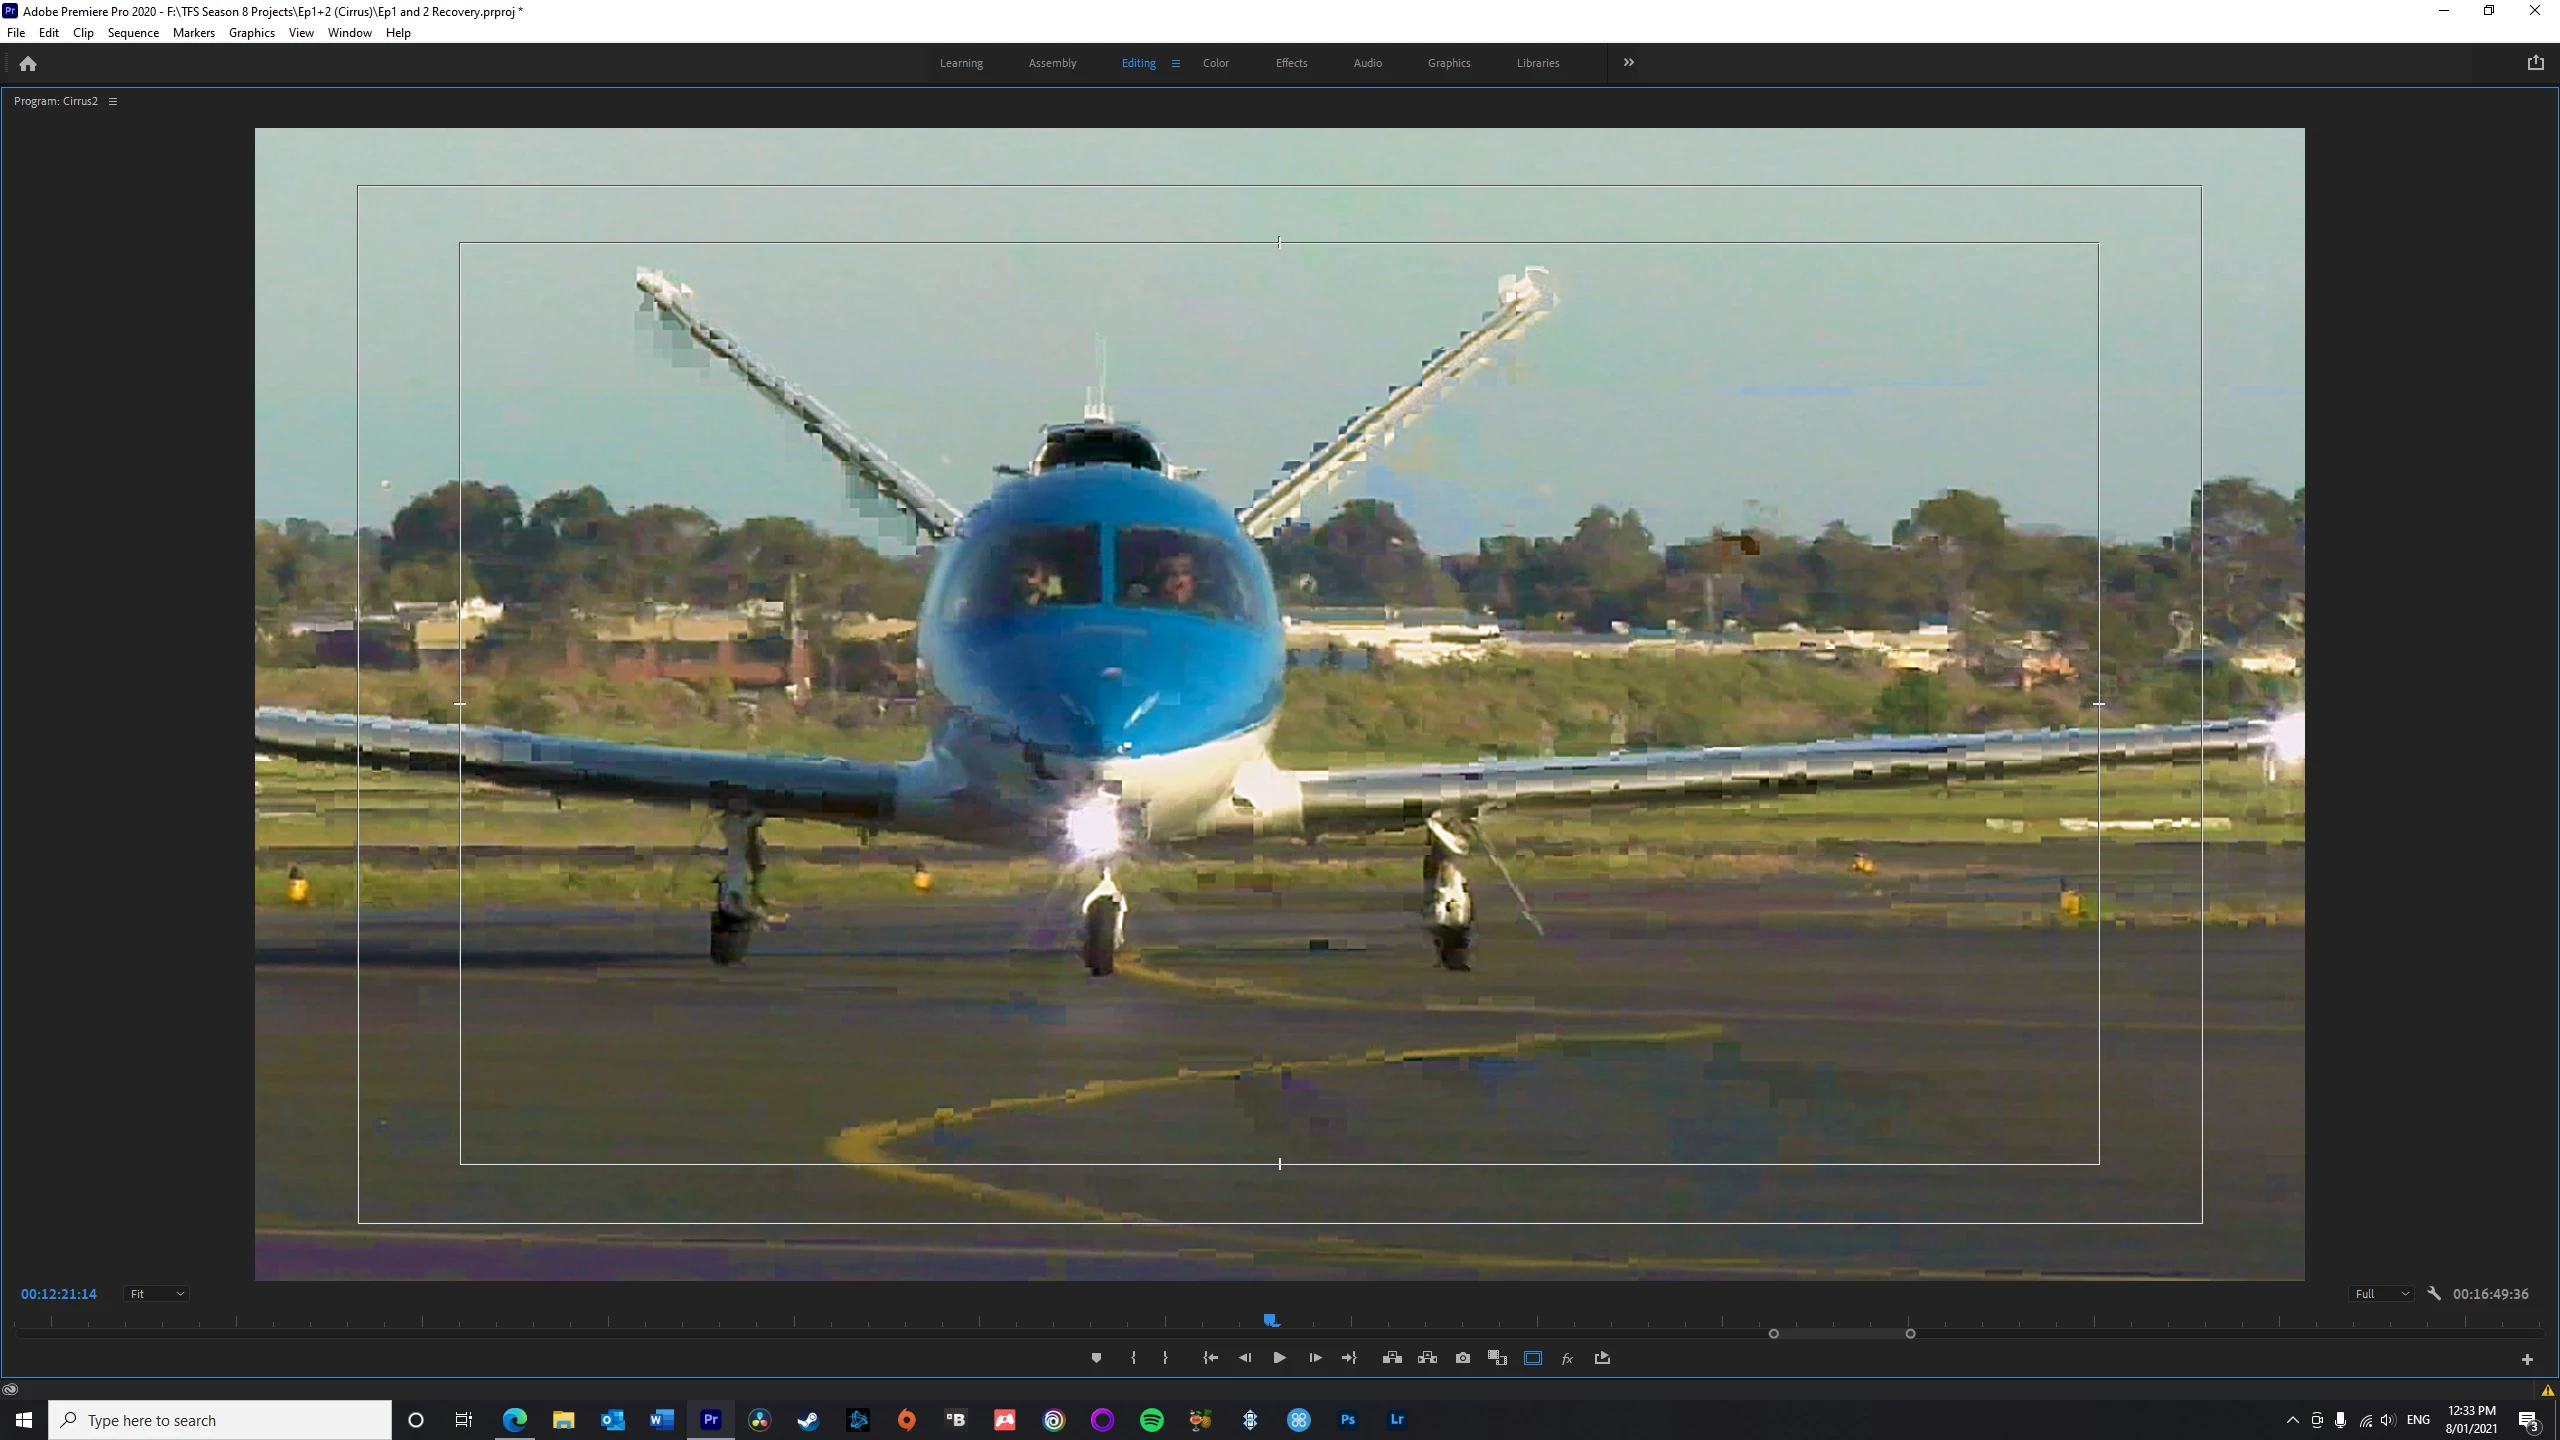Toggle the Safe Margins button off

(x=1533, y=1358)
